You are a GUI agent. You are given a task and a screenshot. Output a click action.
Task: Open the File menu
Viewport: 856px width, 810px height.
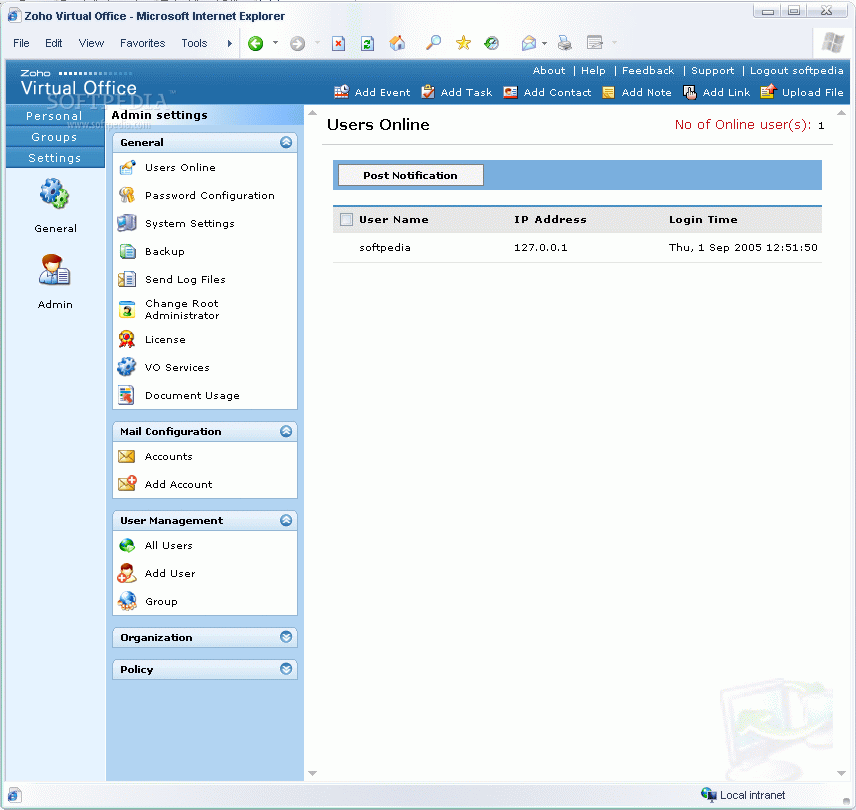tap(21, 43)
